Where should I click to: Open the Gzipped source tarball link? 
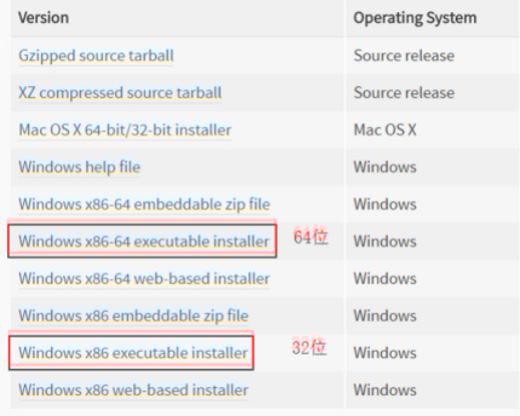(96, 56)
